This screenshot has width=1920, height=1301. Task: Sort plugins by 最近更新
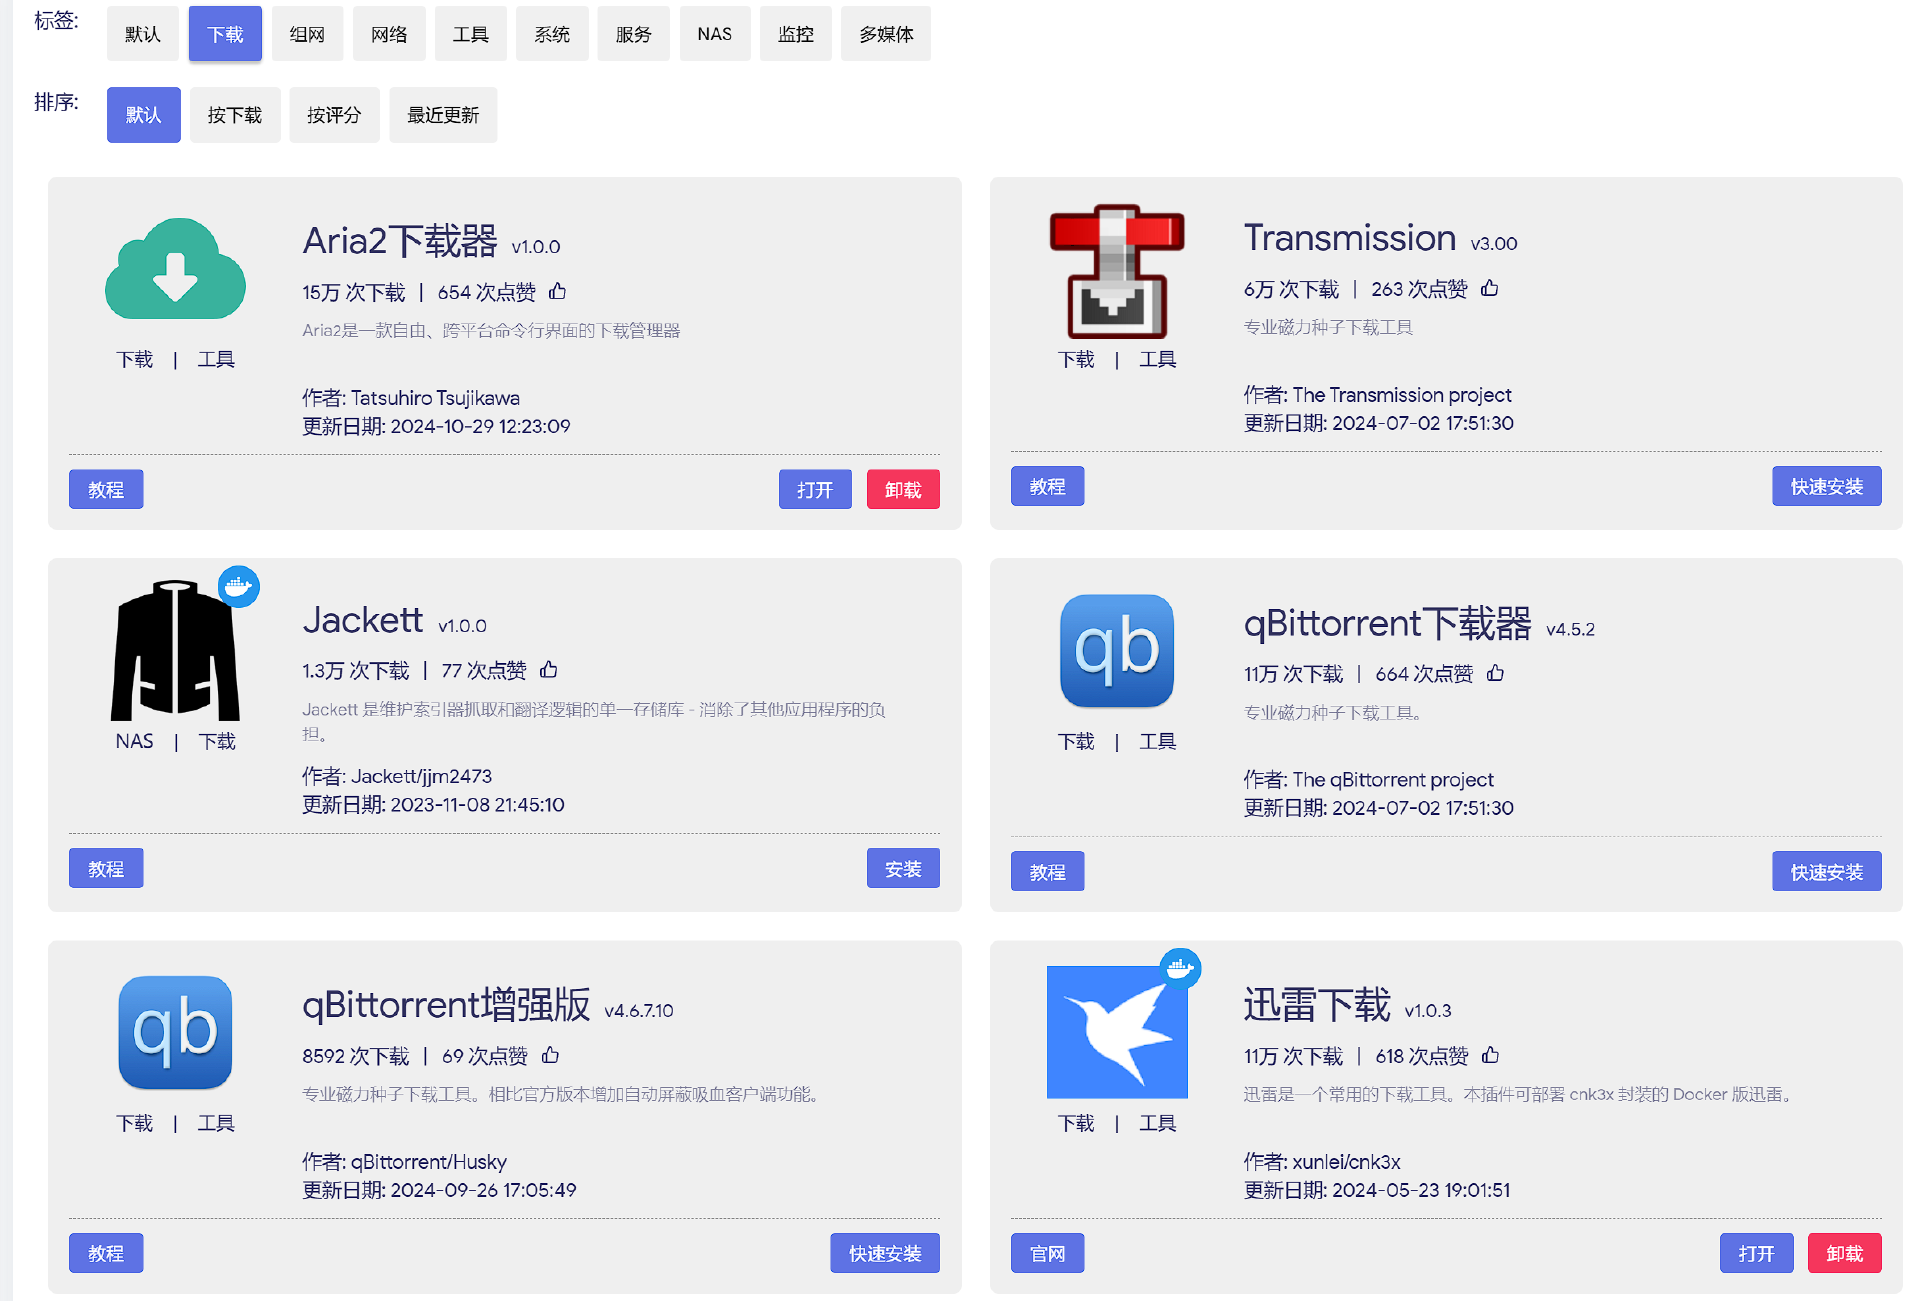(x=442, y=115)
